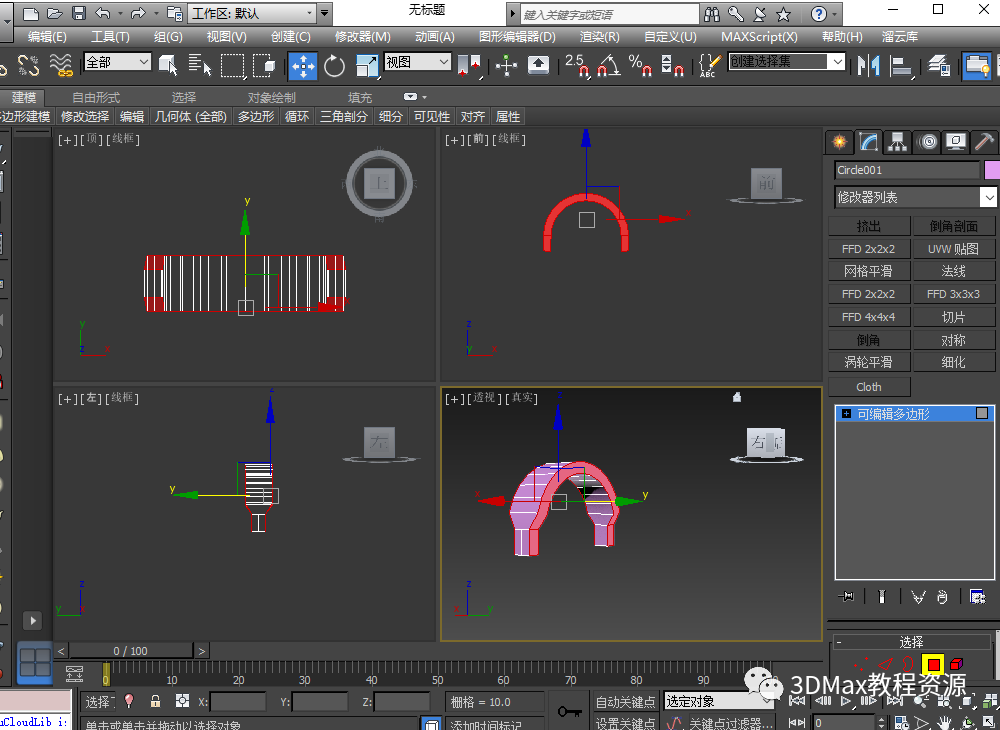
Task: Open the 修改器(M) menu
Action: [x=362, y=36]
